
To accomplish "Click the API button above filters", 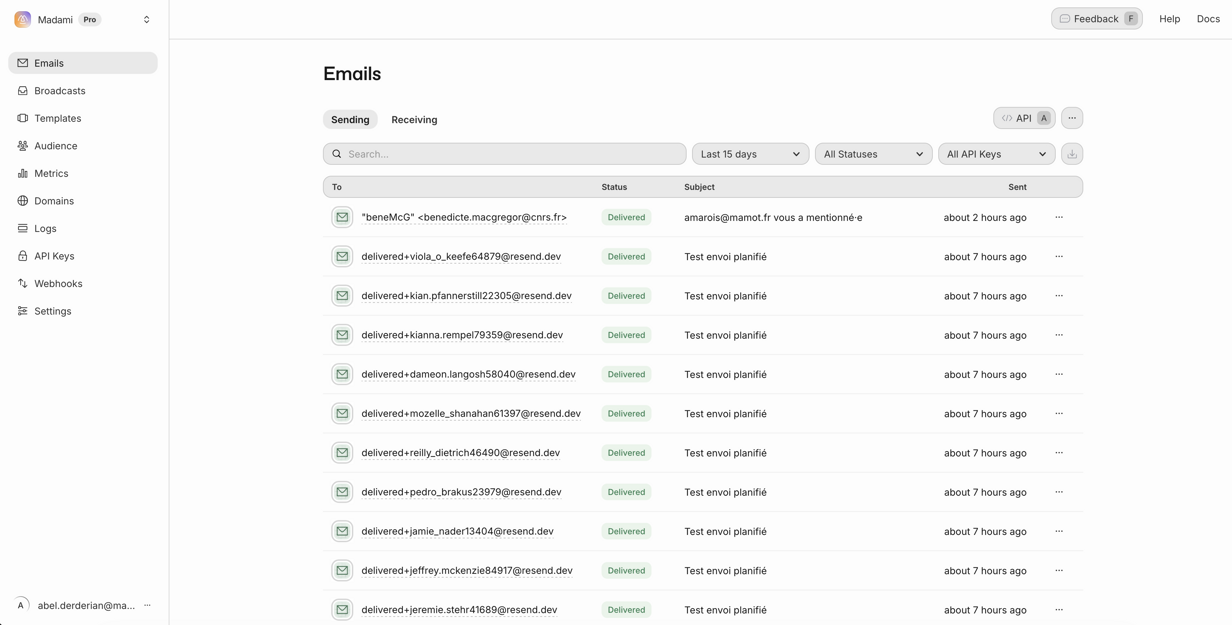I will click(1024, 118).
